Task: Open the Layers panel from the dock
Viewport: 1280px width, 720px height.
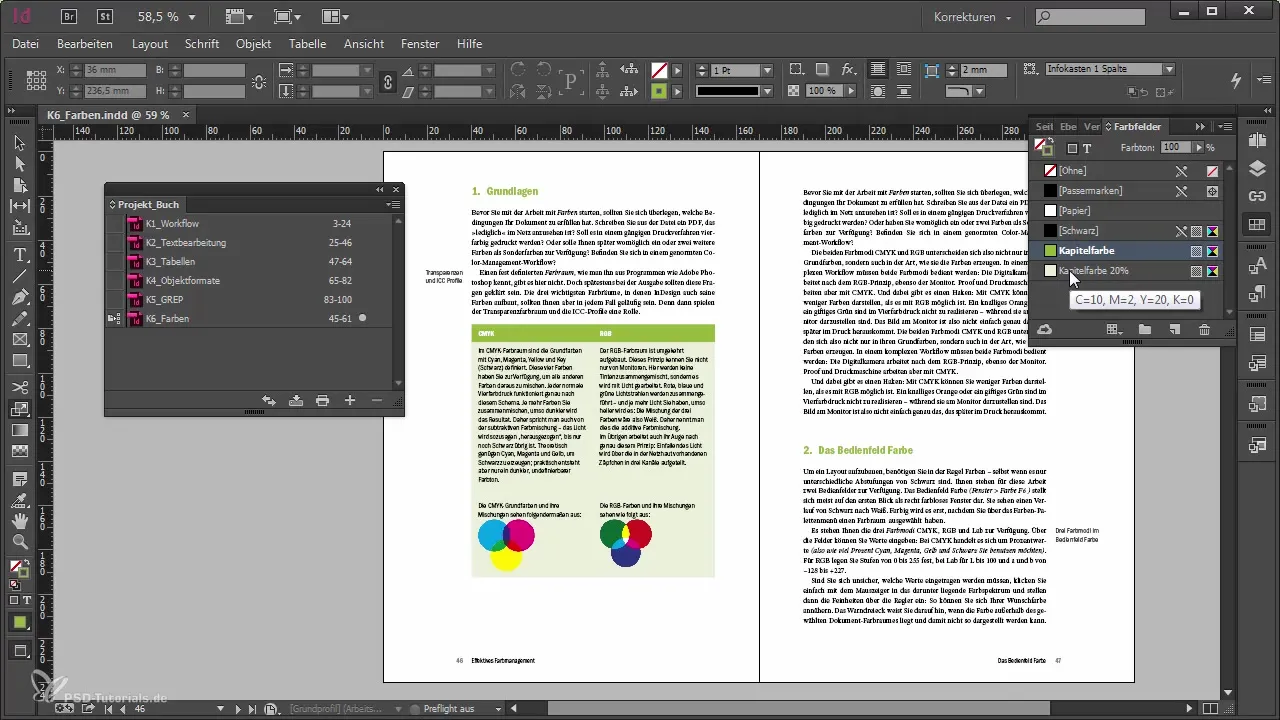Action: coord(1257,169)
